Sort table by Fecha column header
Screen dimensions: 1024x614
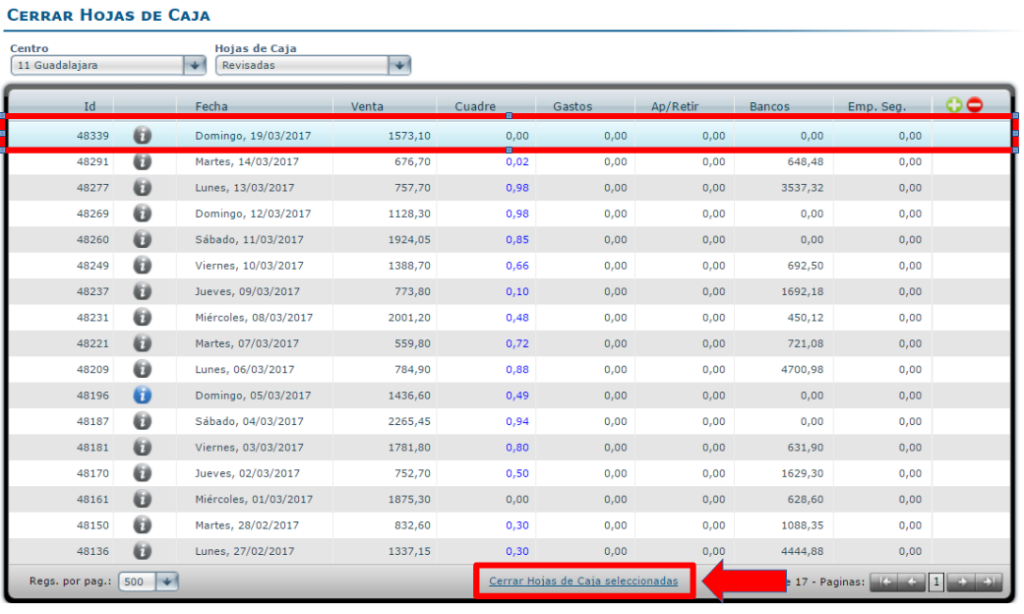click(x=211, y=106)
